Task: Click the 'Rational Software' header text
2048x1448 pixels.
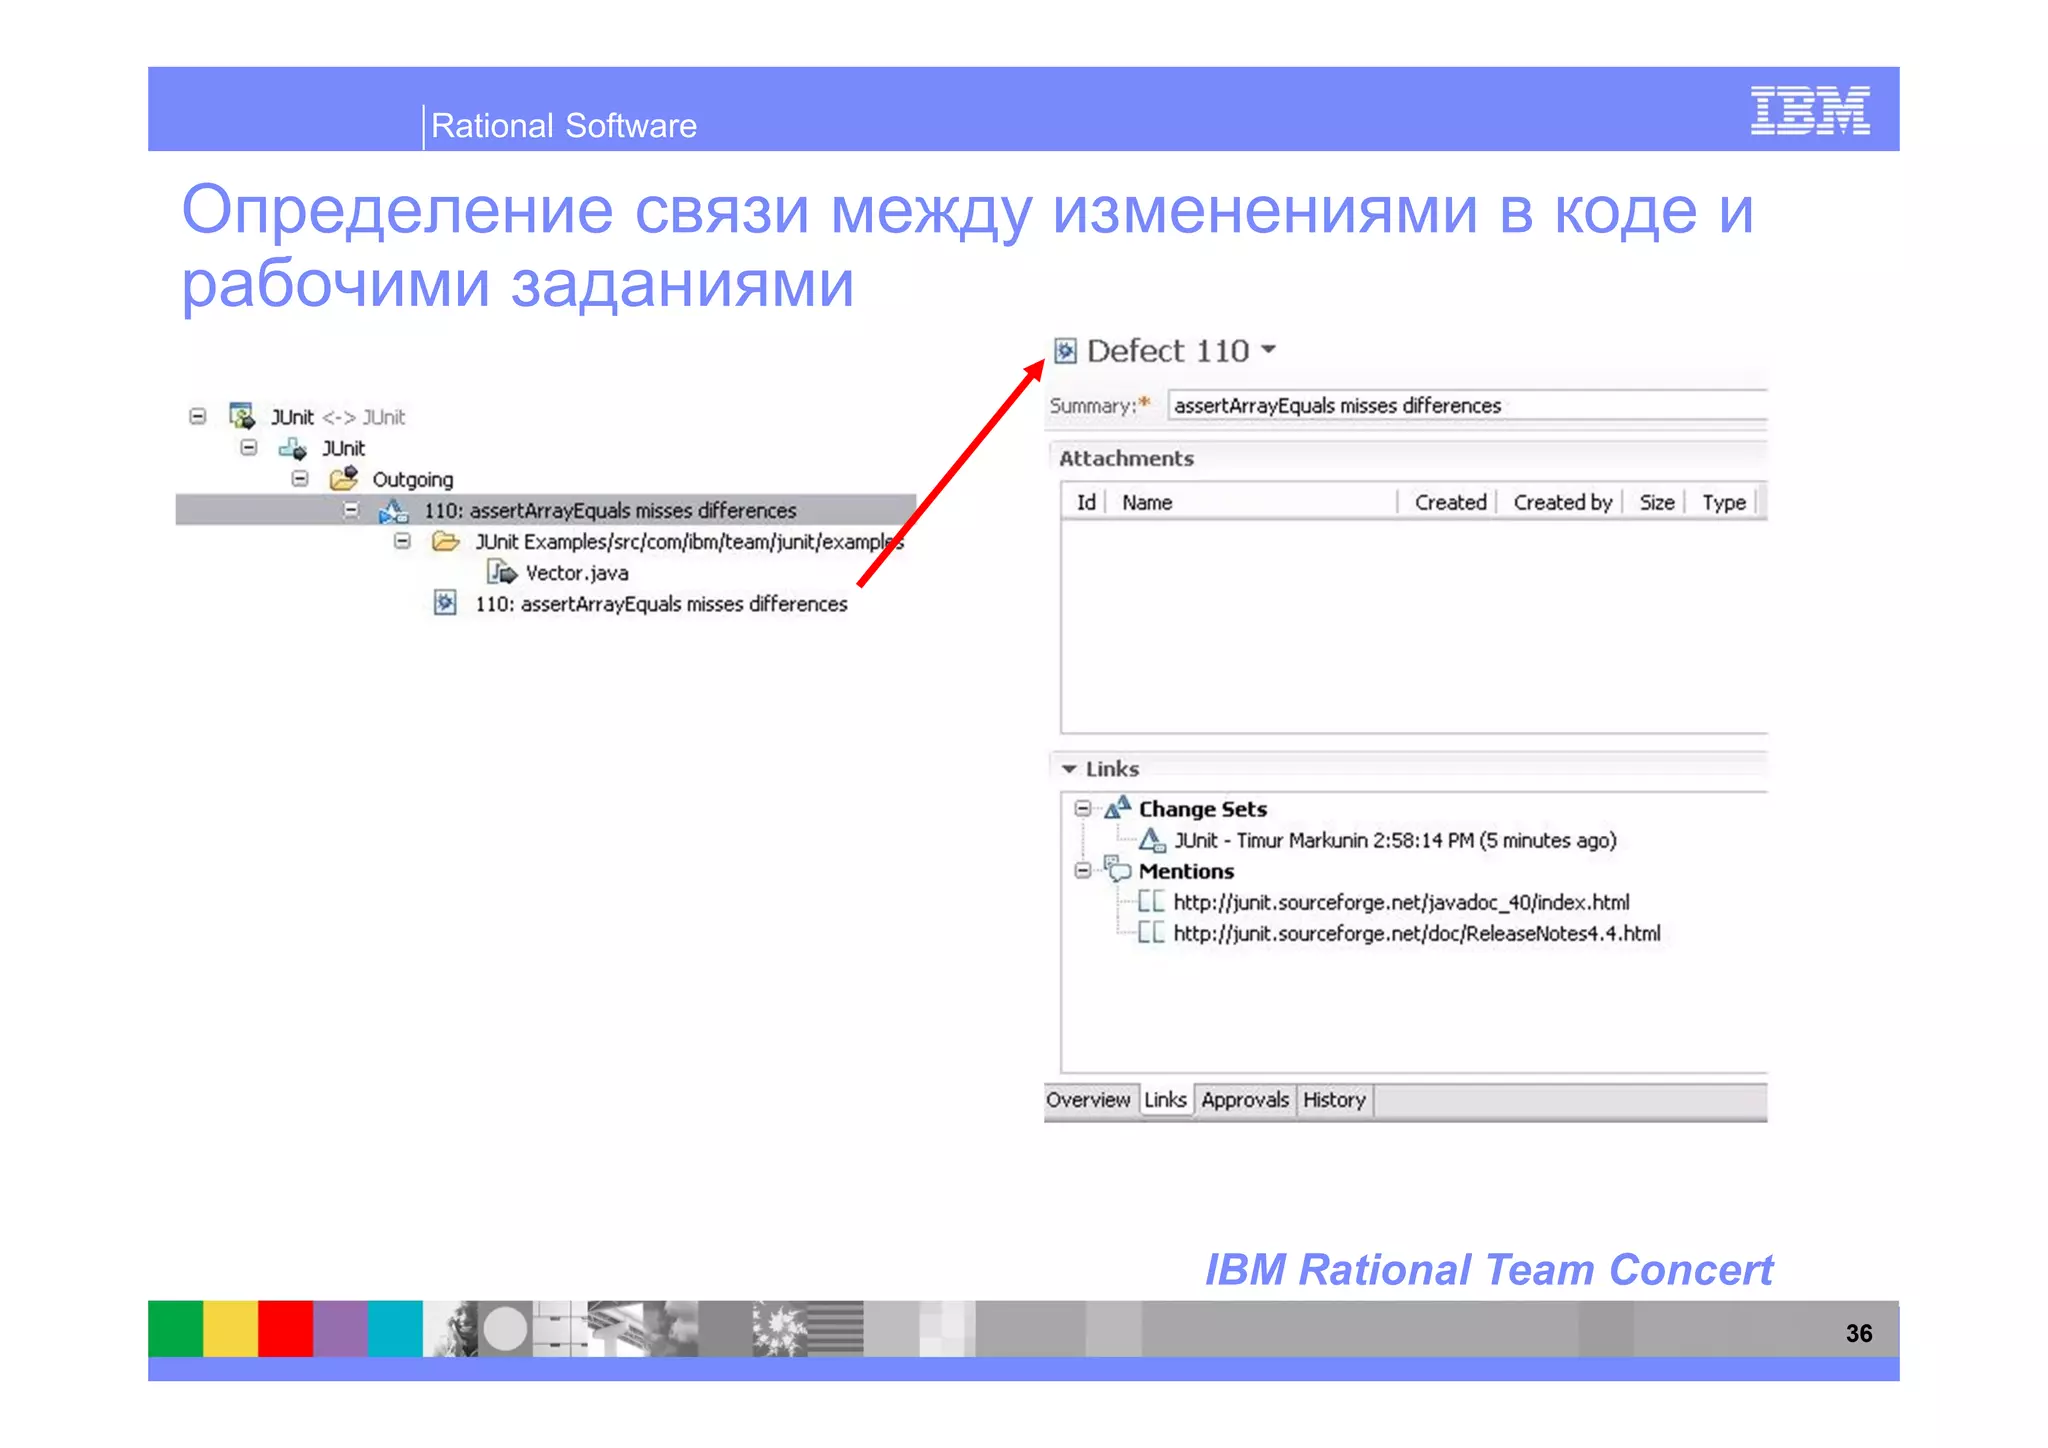Action: [x=564, y=126]
